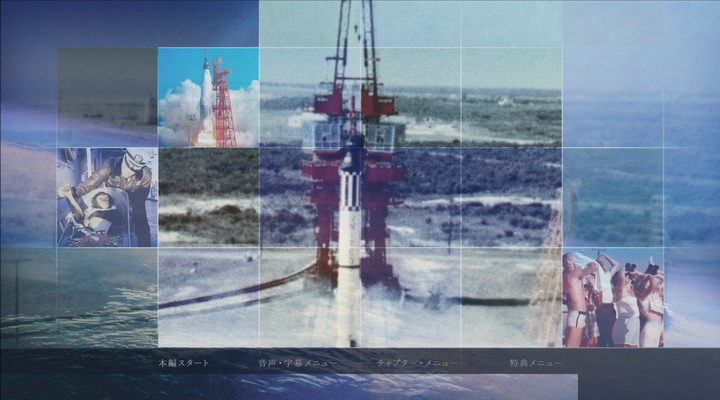Click the rocket liftoff thumbnail with smoke cloud

208,97
